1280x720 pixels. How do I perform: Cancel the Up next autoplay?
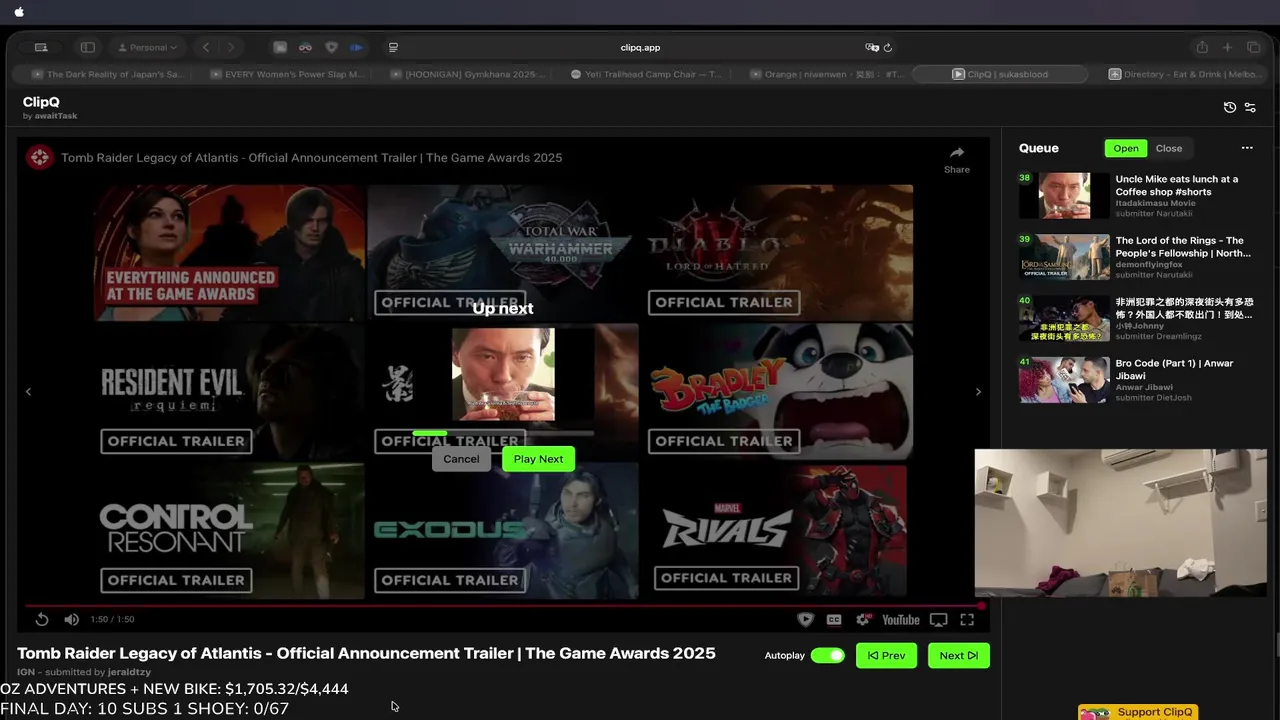pos(461,459)
